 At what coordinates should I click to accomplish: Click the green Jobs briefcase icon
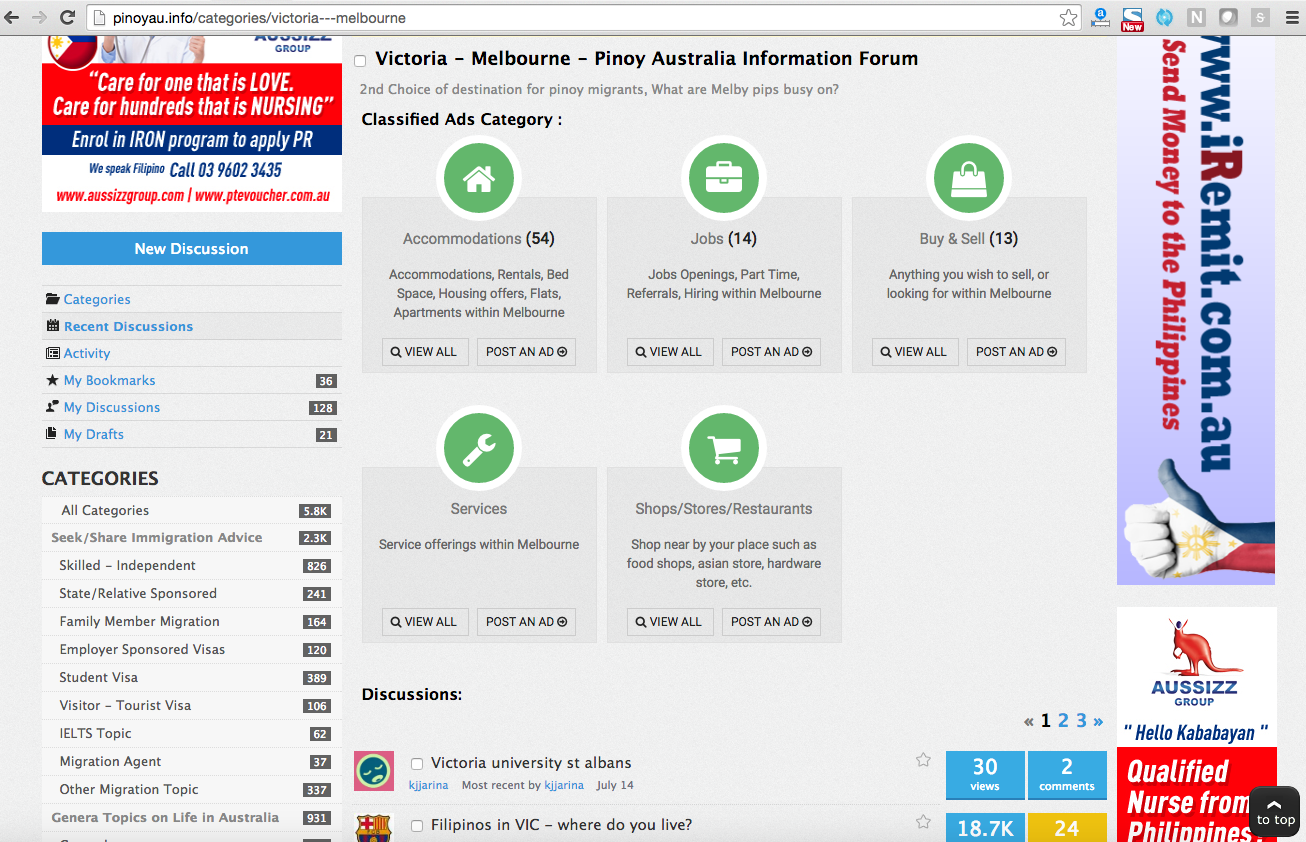point(723,180)
